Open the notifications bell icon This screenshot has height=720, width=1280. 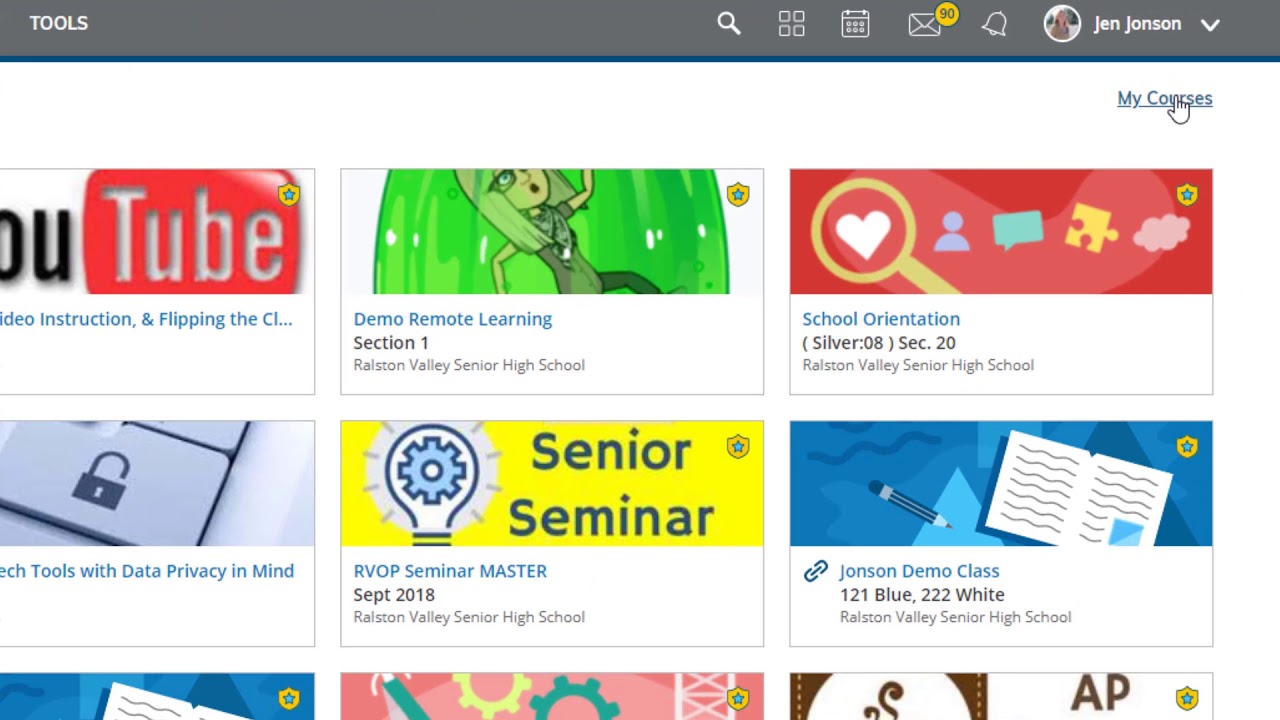point(994,24)
